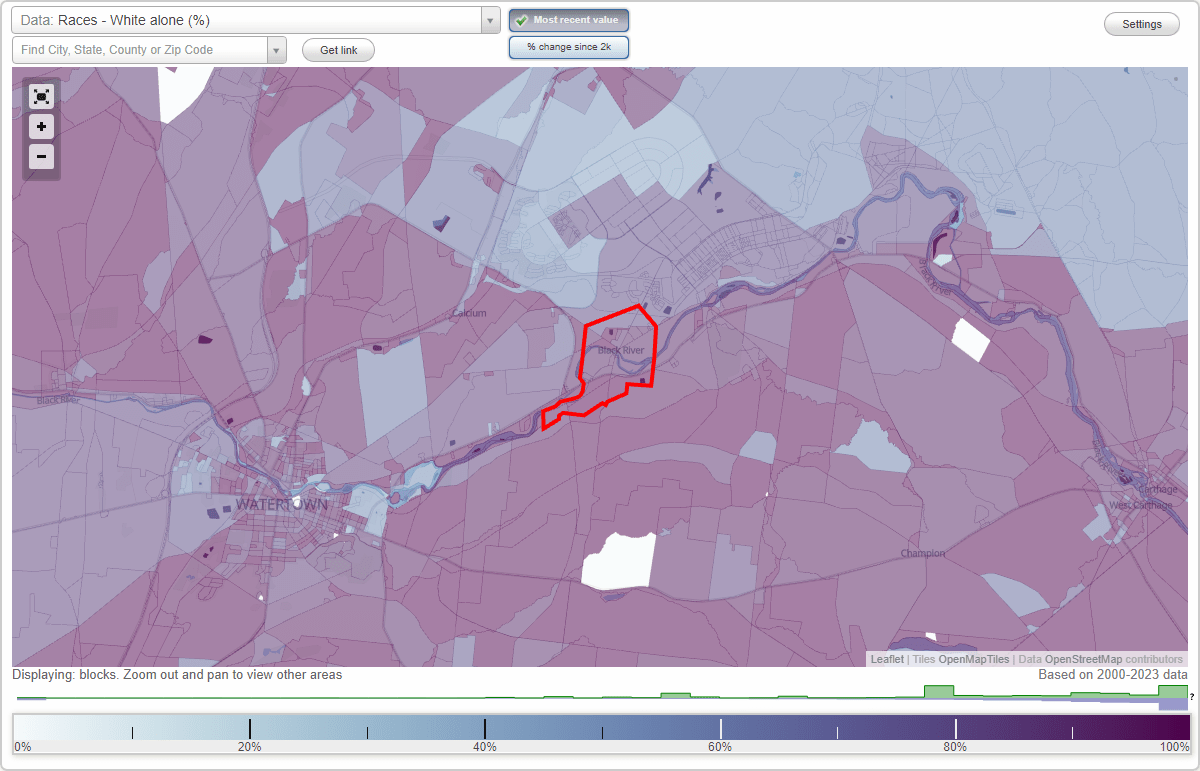
Task: Click the 40% mark on color legend
Action: coord(485,747)
